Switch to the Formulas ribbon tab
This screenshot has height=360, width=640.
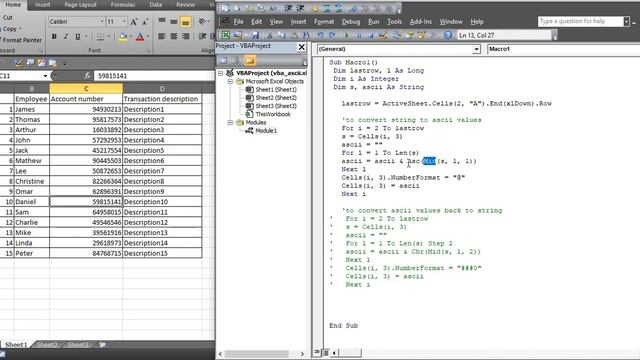pos(123,5)
